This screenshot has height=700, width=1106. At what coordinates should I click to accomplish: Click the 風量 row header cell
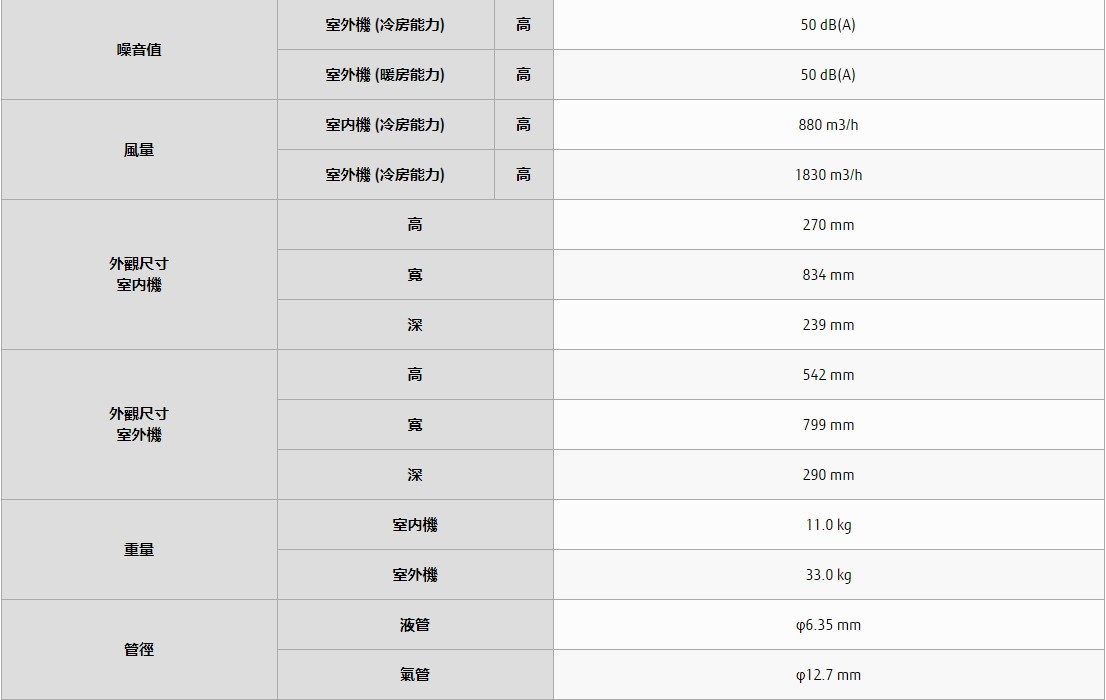click(139, 150)
